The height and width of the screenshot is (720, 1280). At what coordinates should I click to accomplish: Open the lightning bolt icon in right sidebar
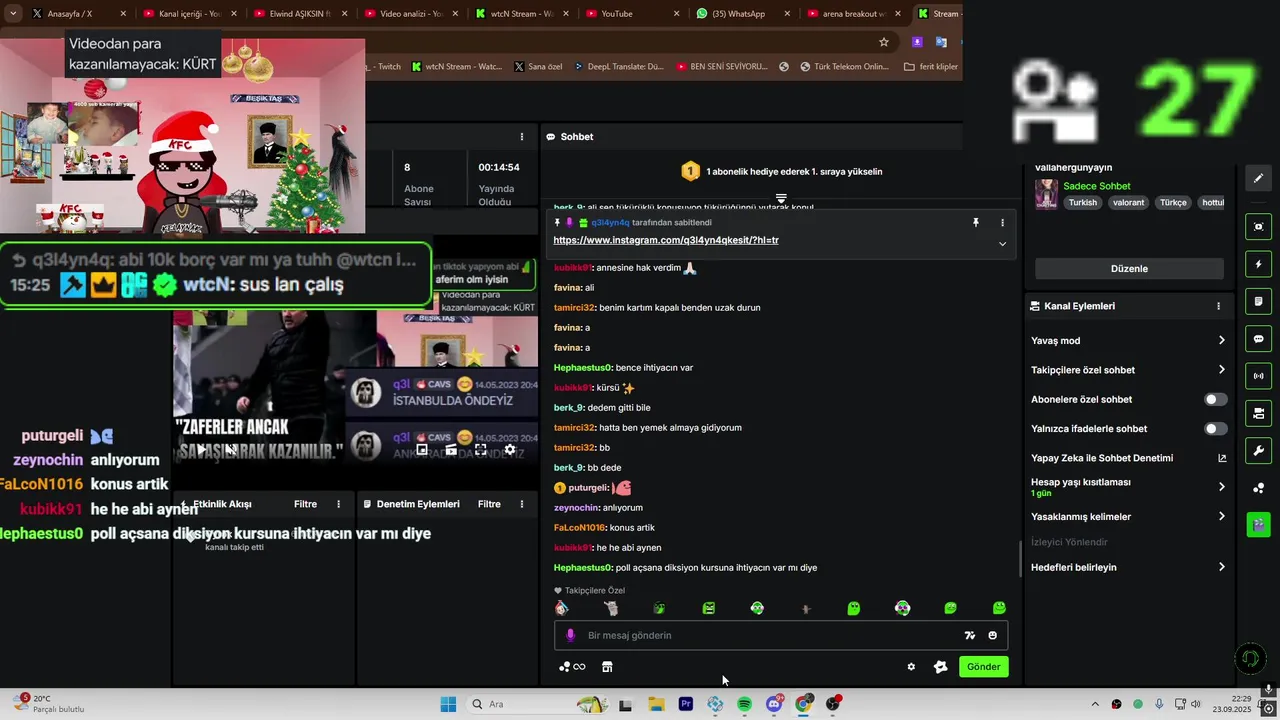click(x=1258, y=265)
